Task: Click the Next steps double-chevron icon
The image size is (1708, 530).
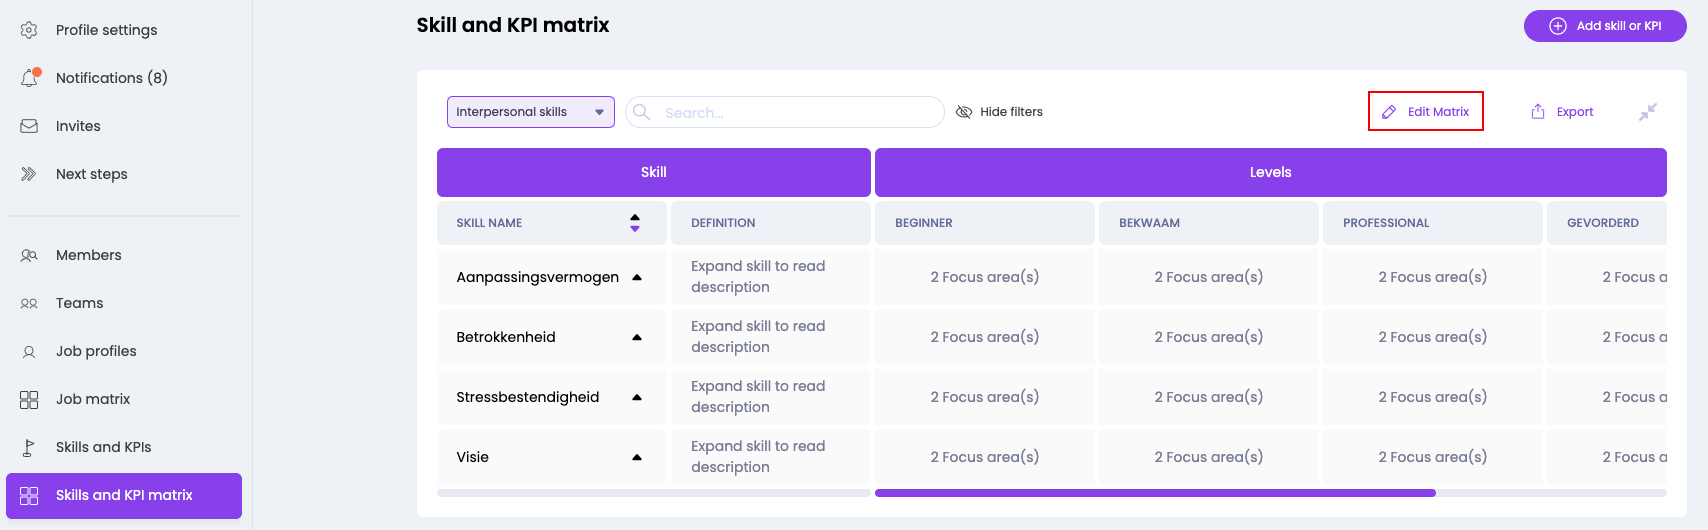Action: (x=29, y=174)
